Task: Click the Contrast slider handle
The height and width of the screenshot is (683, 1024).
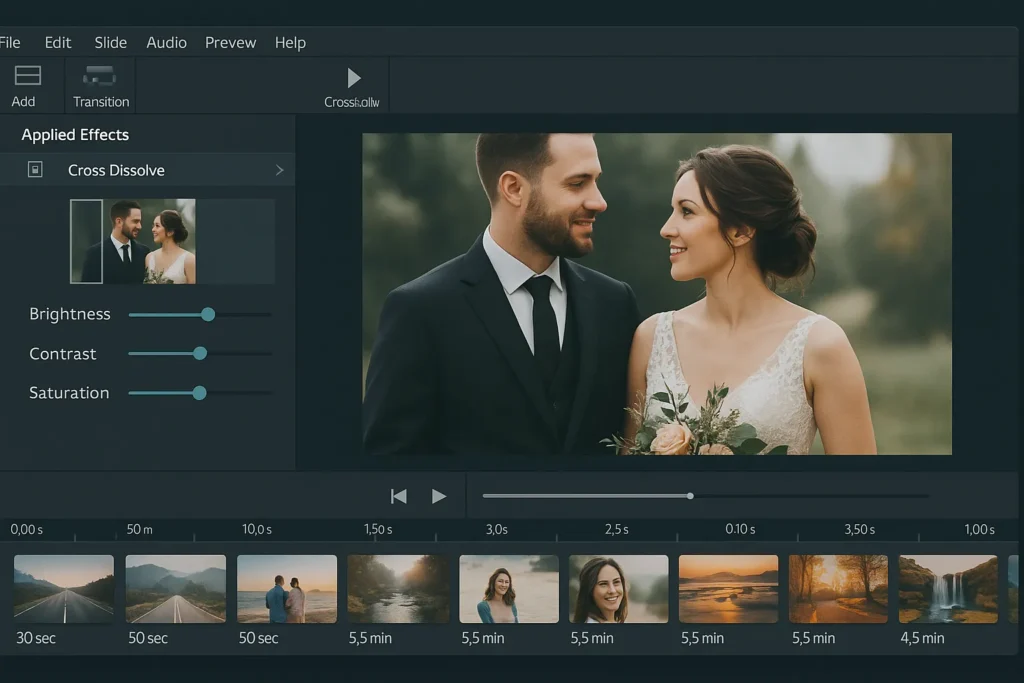Action: [x=200, y=353]
